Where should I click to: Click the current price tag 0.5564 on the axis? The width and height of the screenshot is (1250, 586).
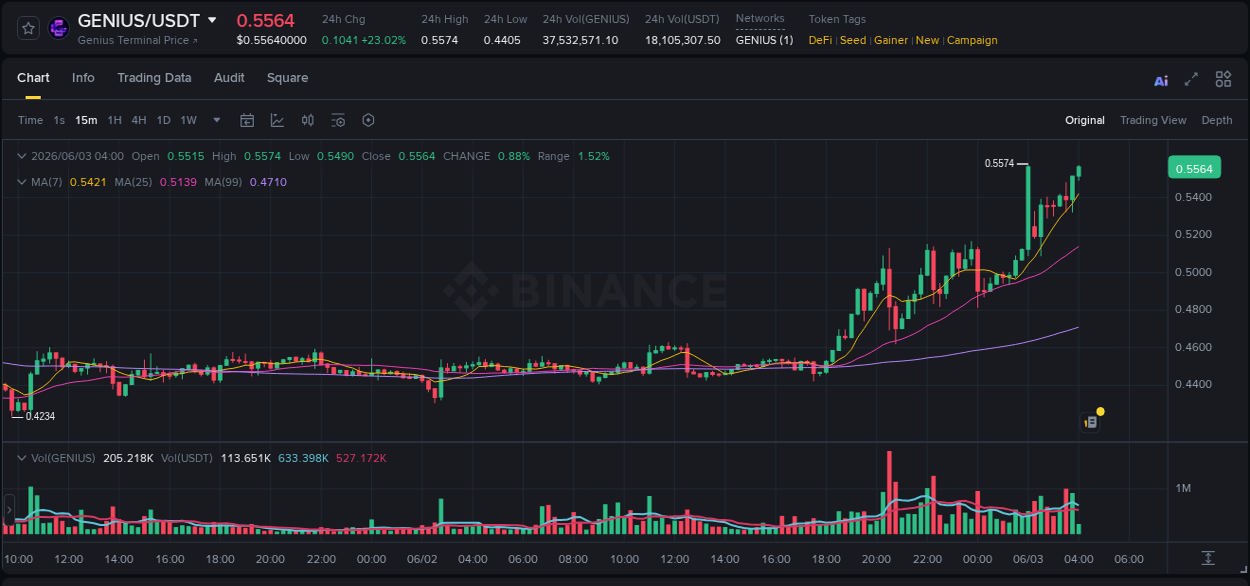(1194, 169)
